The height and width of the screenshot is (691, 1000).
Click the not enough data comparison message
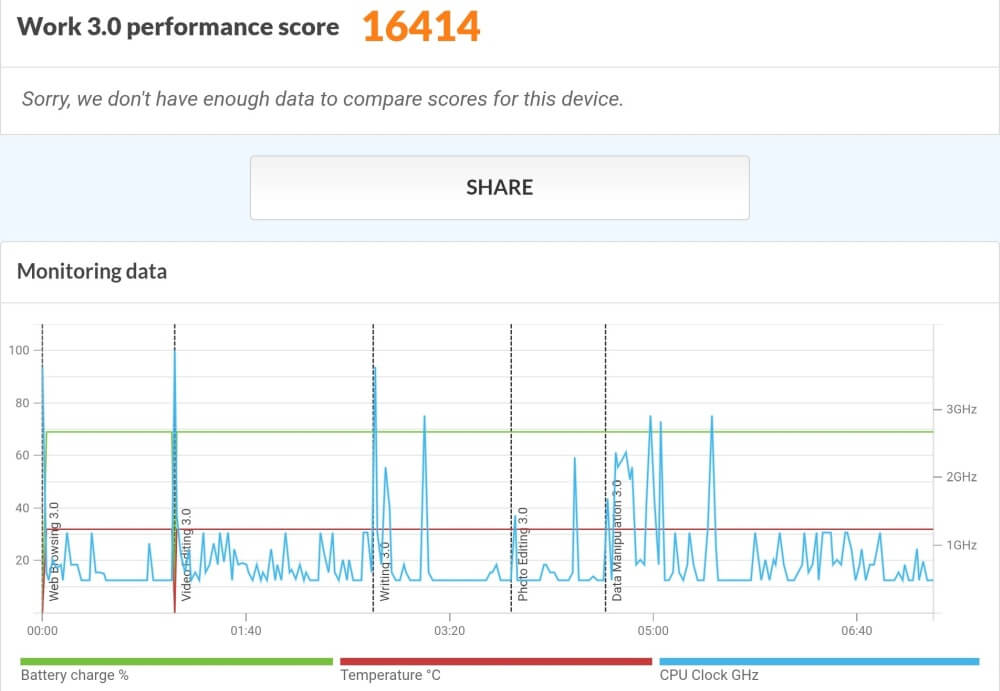[x=323, y=99]
